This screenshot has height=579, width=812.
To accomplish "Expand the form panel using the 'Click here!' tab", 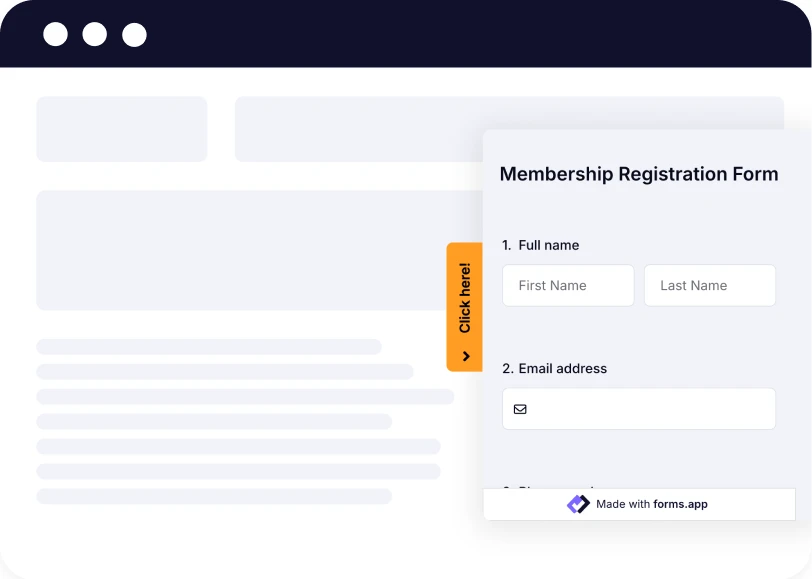I will tap(464, 300).
